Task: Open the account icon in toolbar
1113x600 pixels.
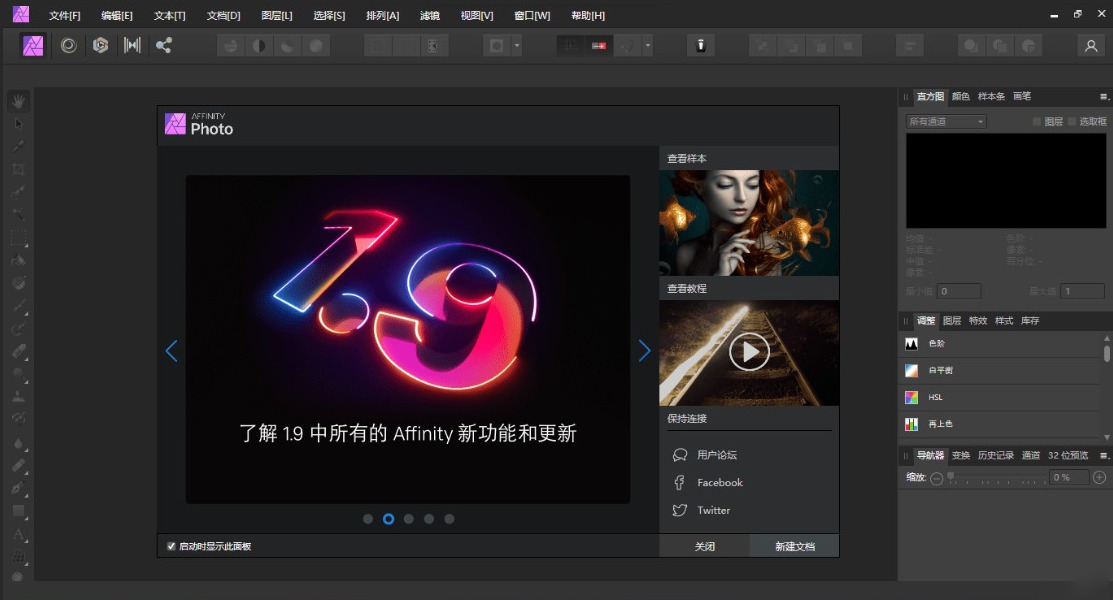Action: click(x=1091, y=46)
